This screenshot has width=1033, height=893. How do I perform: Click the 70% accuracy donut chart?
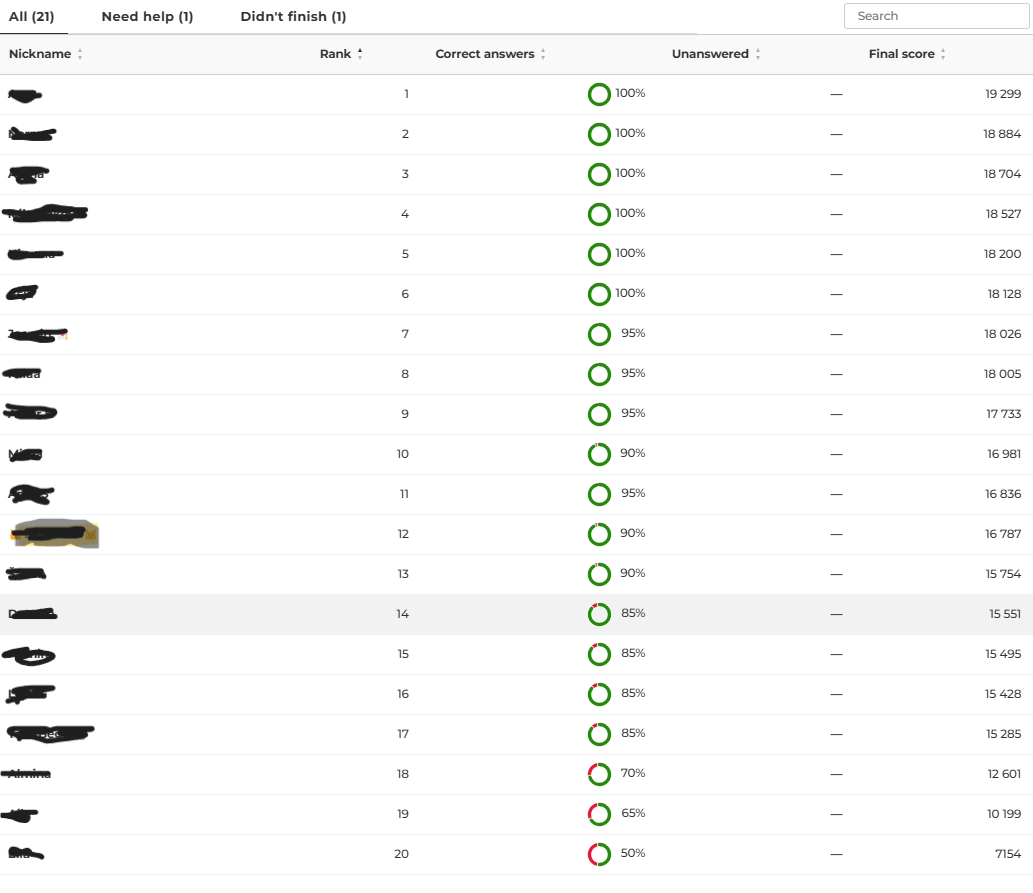599,774
